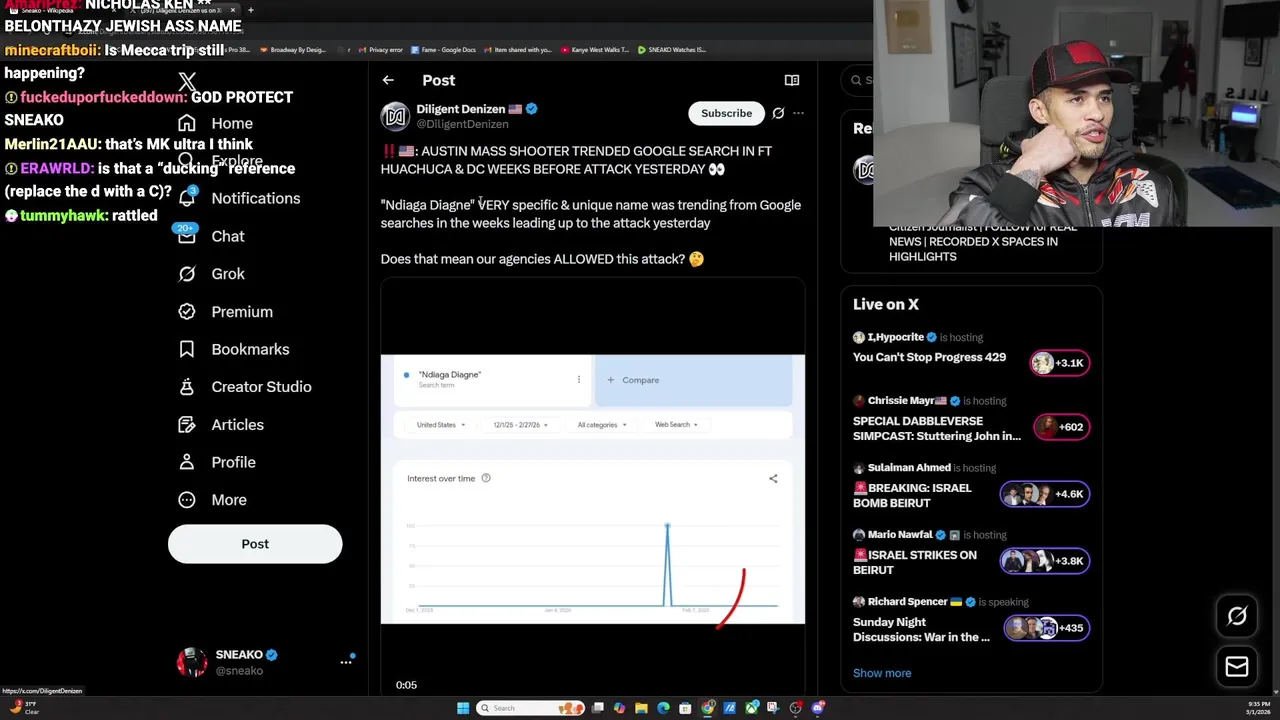Image resolution: width=1280 pixels, height=720 pixels.
Task: Join BREAKING: ISRAEL BOMB BEIRUT space
Action: 912,495
